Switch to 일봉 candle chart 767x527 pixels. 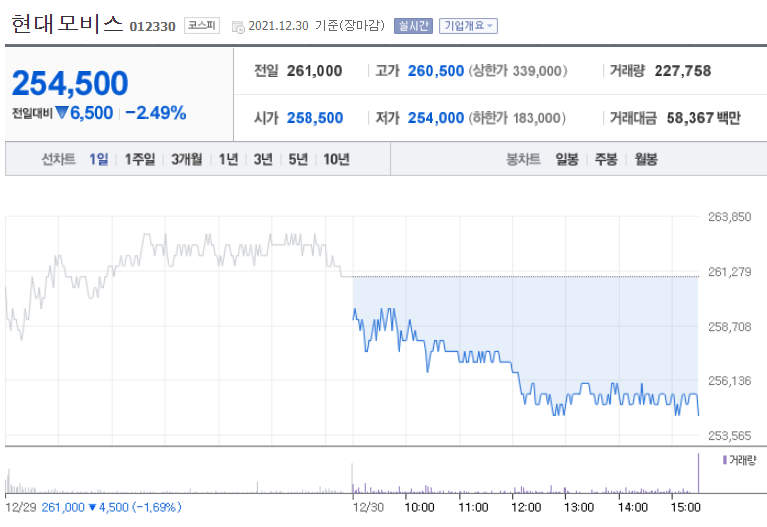coord(567,159)
